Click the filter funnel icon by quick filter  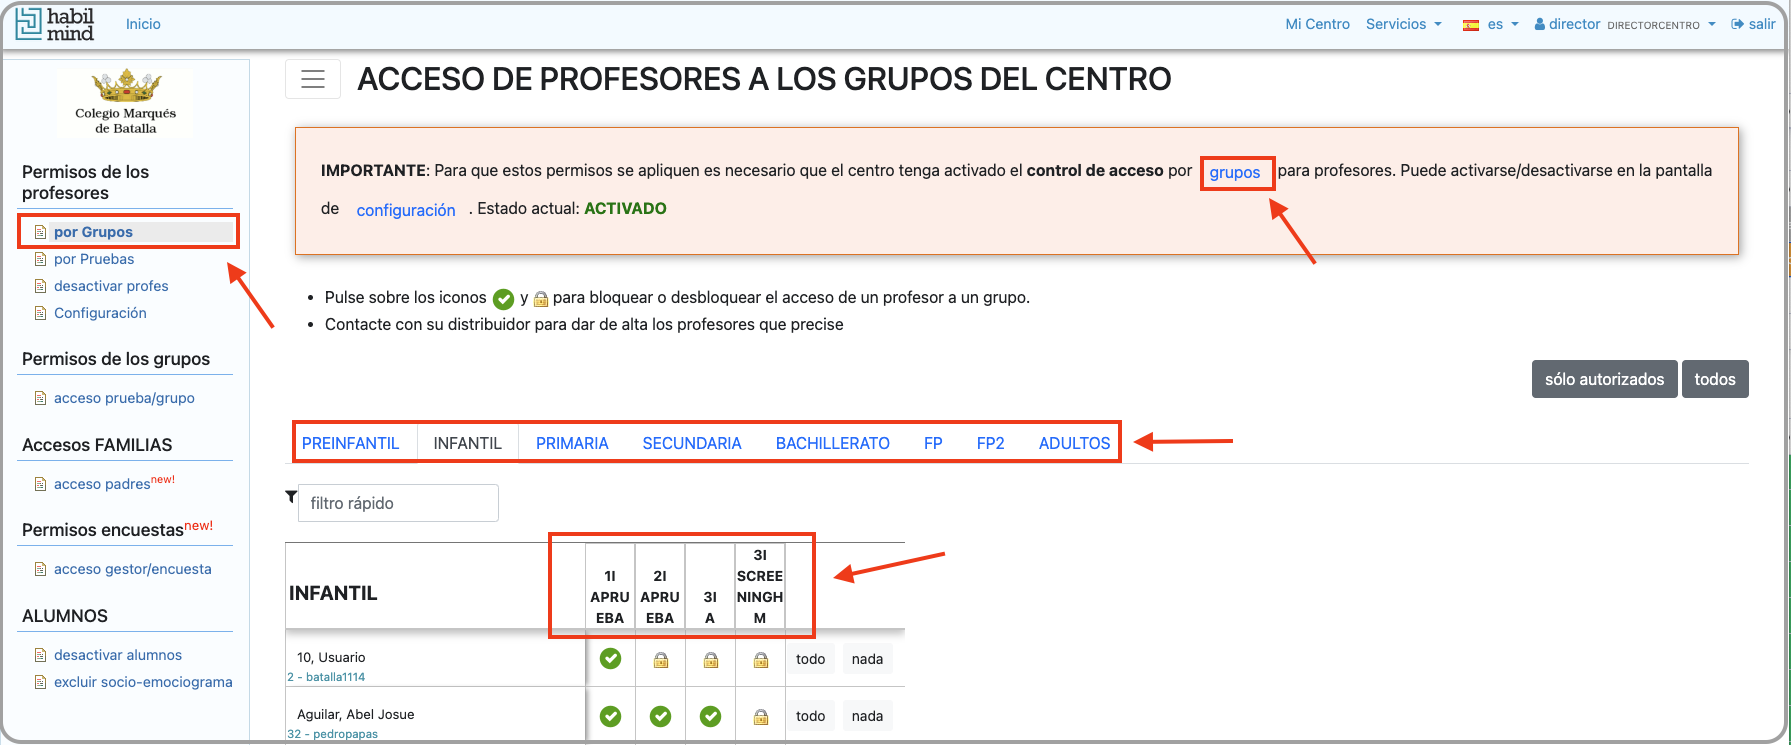pos(291,497)
